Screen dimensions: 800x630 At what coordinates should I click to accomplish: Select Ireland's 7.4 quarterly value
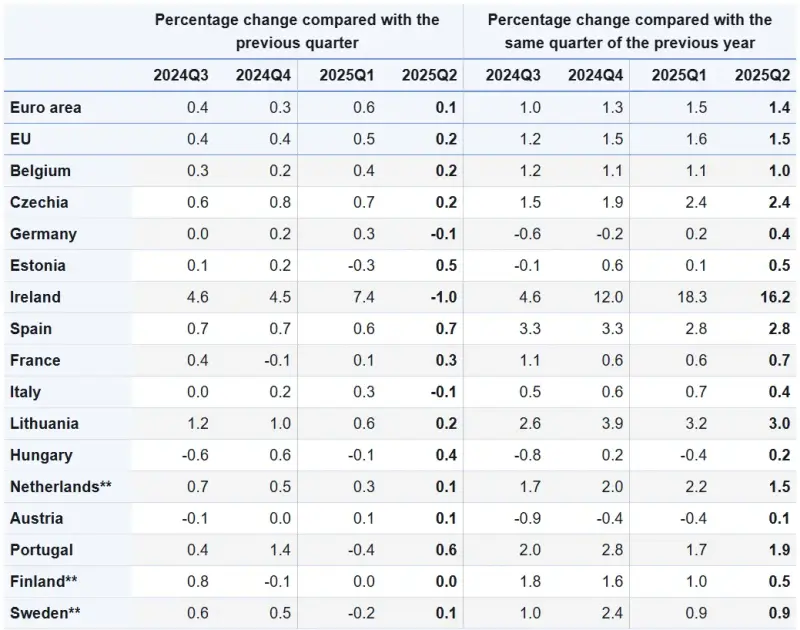363,297
